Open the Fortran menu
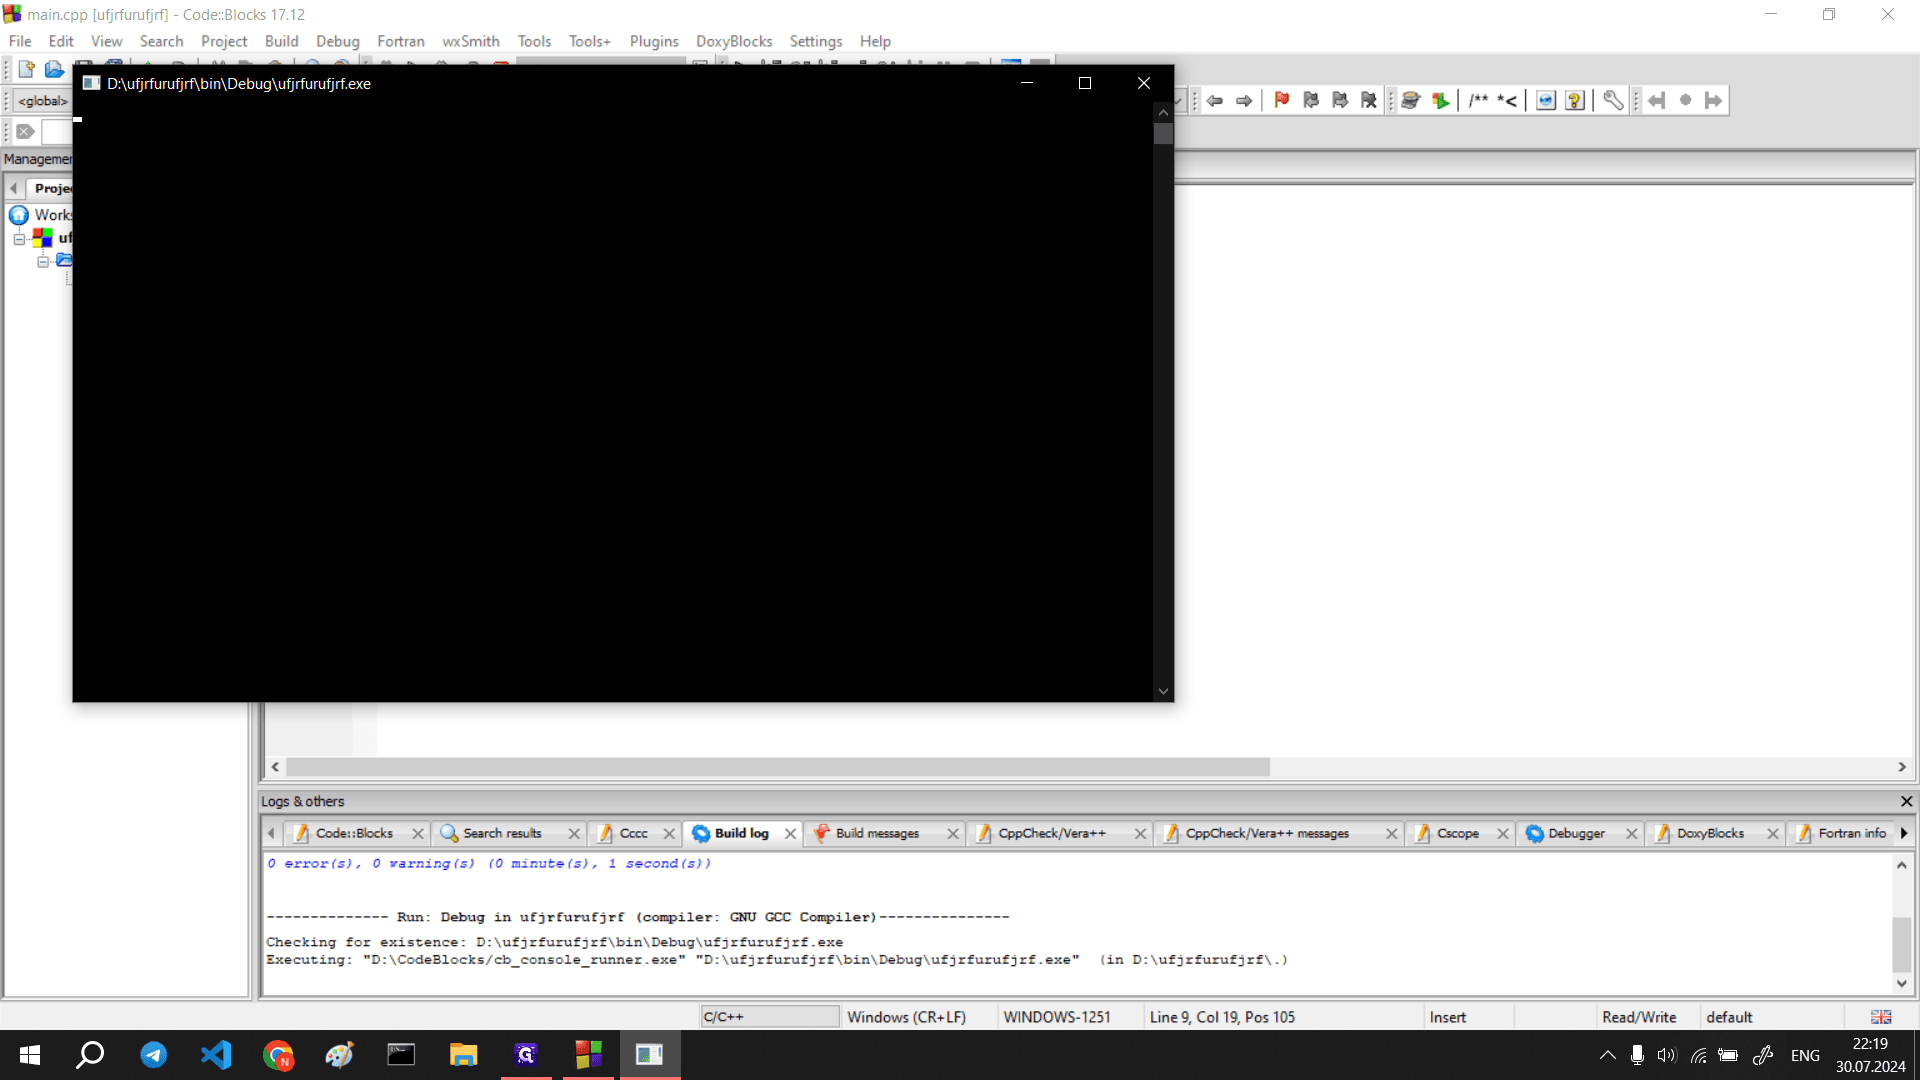 coord(401,41)
